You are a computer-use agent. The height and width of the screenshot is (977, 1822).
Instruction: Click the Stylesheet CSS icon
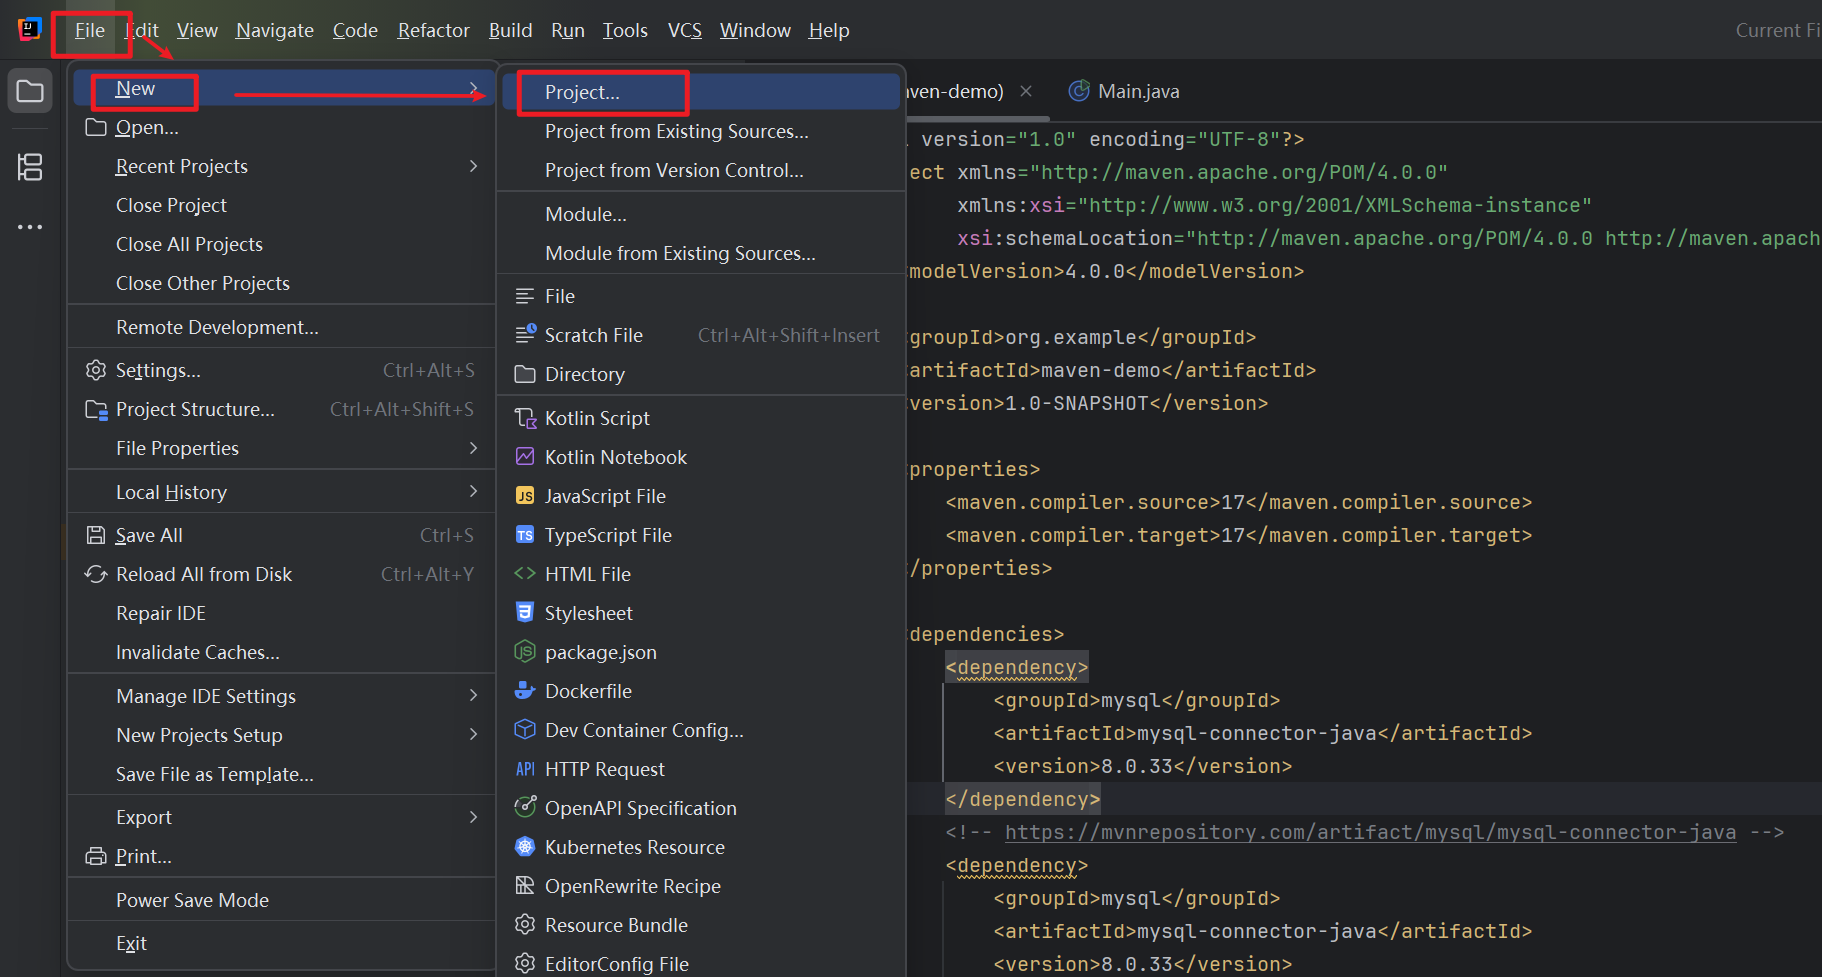(x=525, y=612)
